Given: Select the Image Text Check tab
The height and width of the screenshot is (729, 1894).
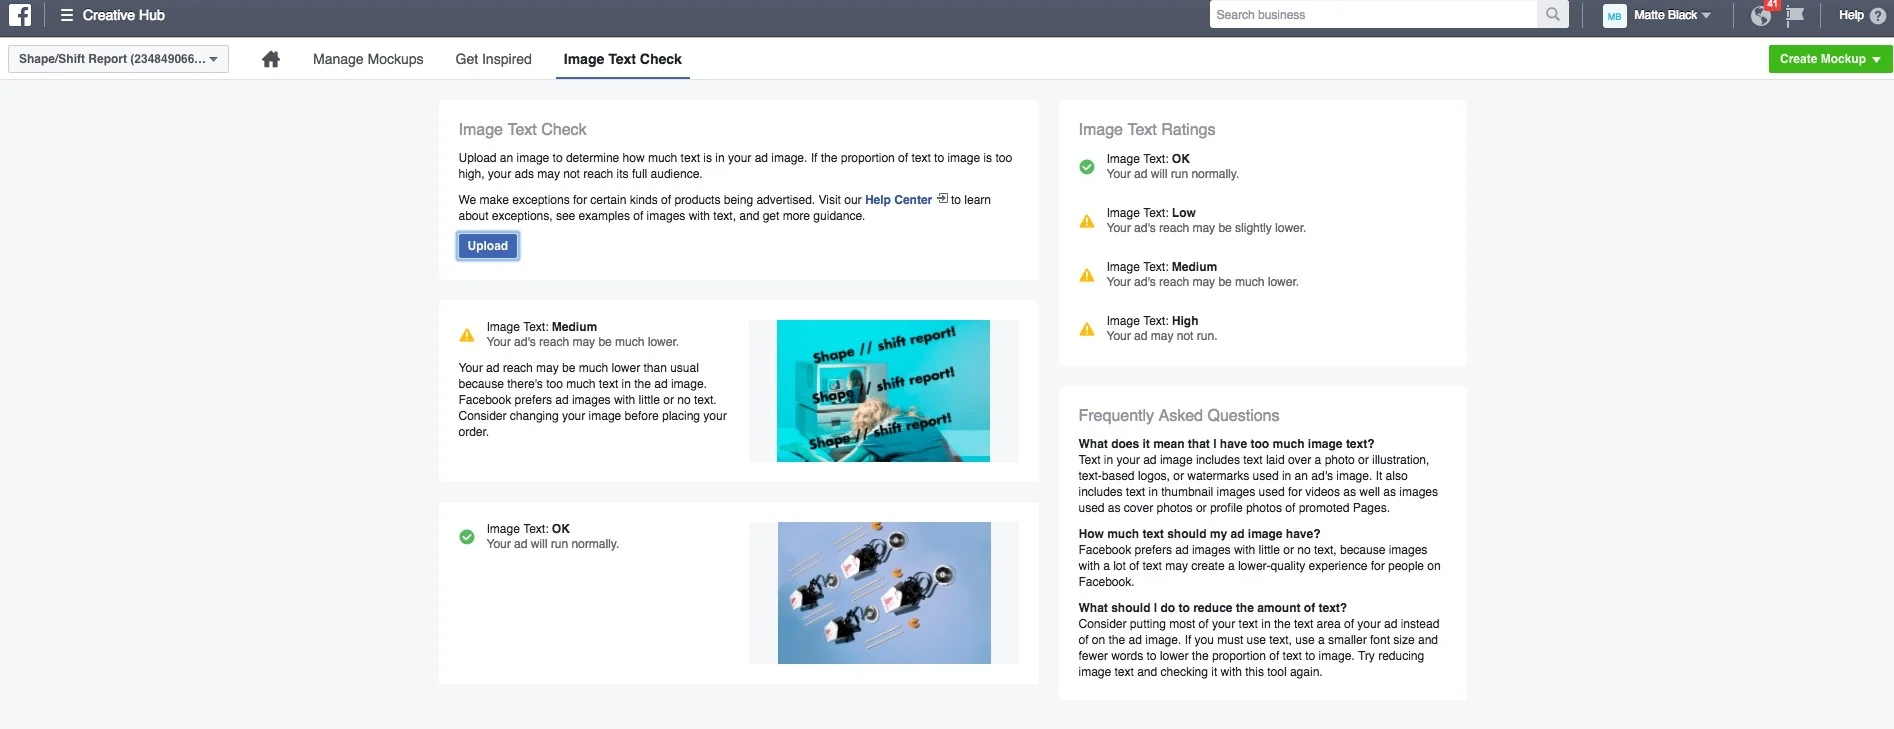Looking at the screenshot, I should [x=623, y=59].
